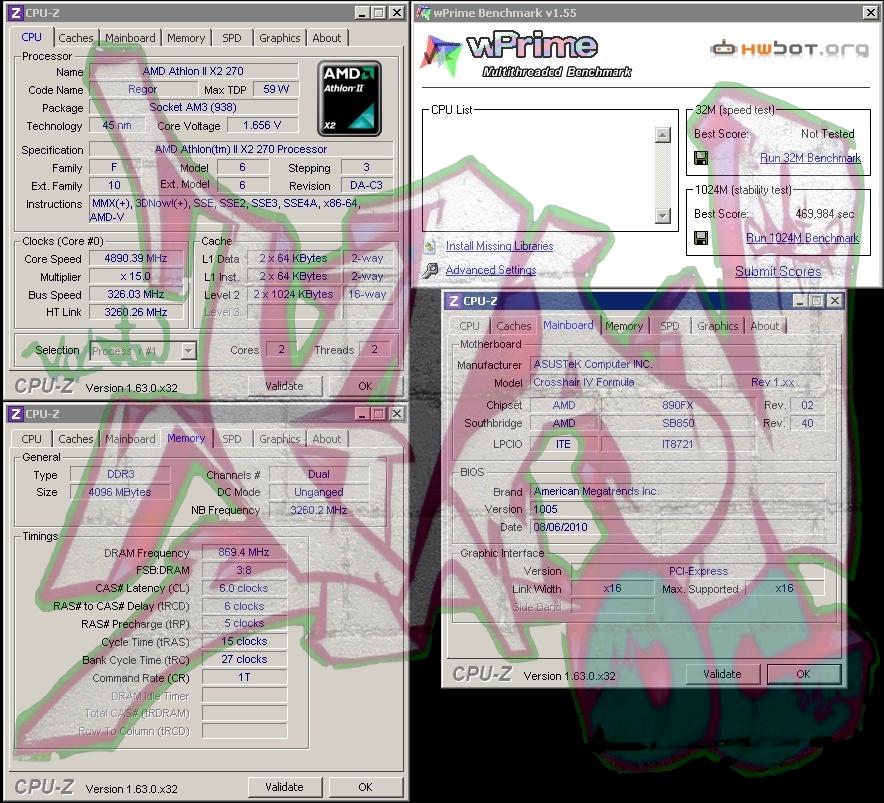Click OK in the Memory CPU-Z window
The image size is (884, 803).
tap(365, 787)
